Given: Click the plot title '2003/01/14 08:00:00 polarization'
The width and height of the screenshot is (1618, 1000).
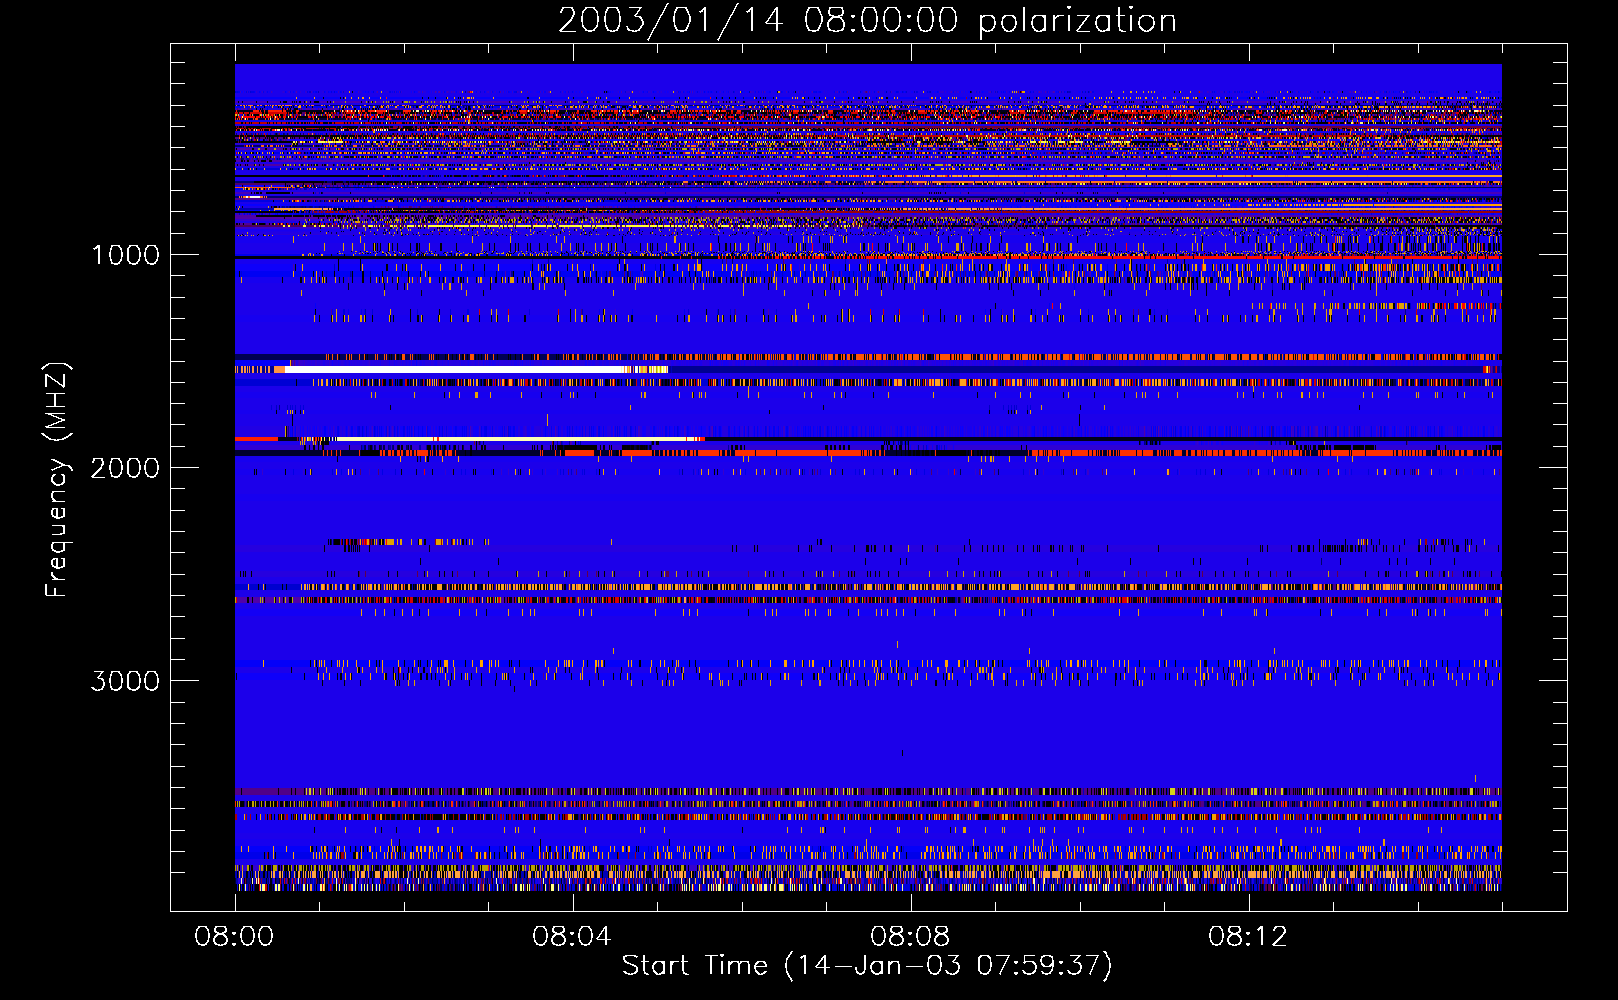Looking at the screenshot, I should click(867, 21).
